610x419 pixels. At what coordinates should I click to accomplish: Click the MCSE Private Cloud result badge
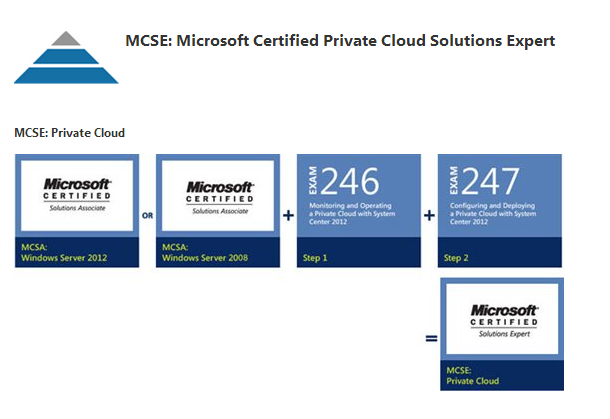click(x=502, y=334)
